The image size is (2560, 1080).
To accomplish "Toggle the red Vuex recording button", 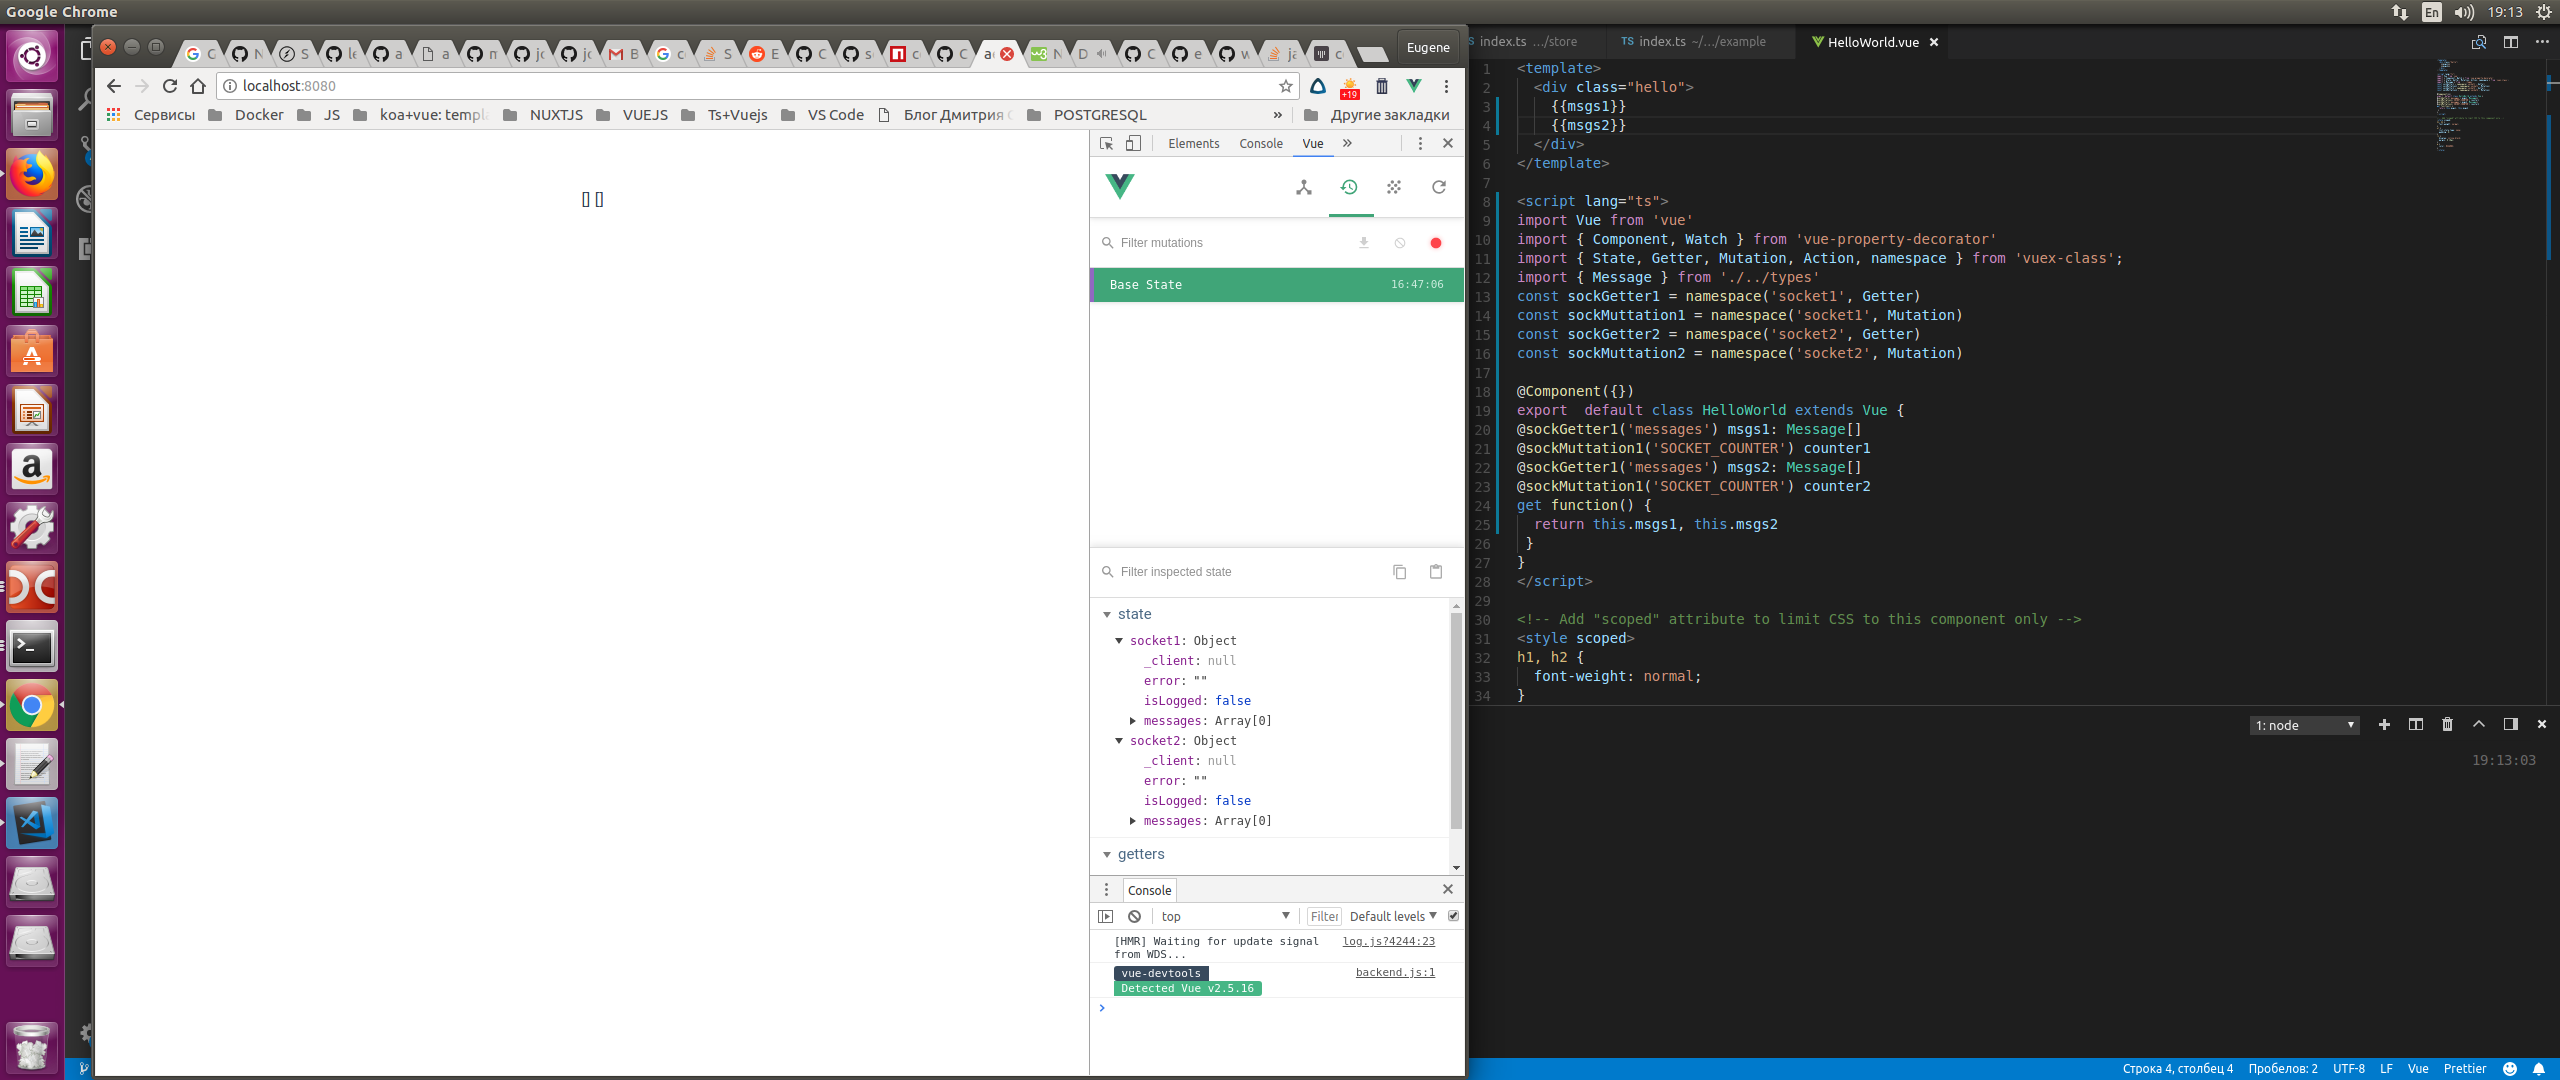I will (1436, 243).
